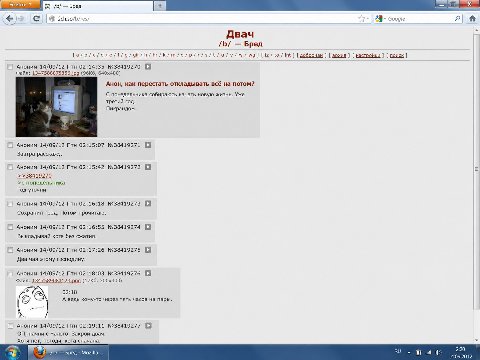Image resolution: width=480 pixels, height=360 pixels.
Task: Open the Windows Start orb
Action: [x=12, y=352]
